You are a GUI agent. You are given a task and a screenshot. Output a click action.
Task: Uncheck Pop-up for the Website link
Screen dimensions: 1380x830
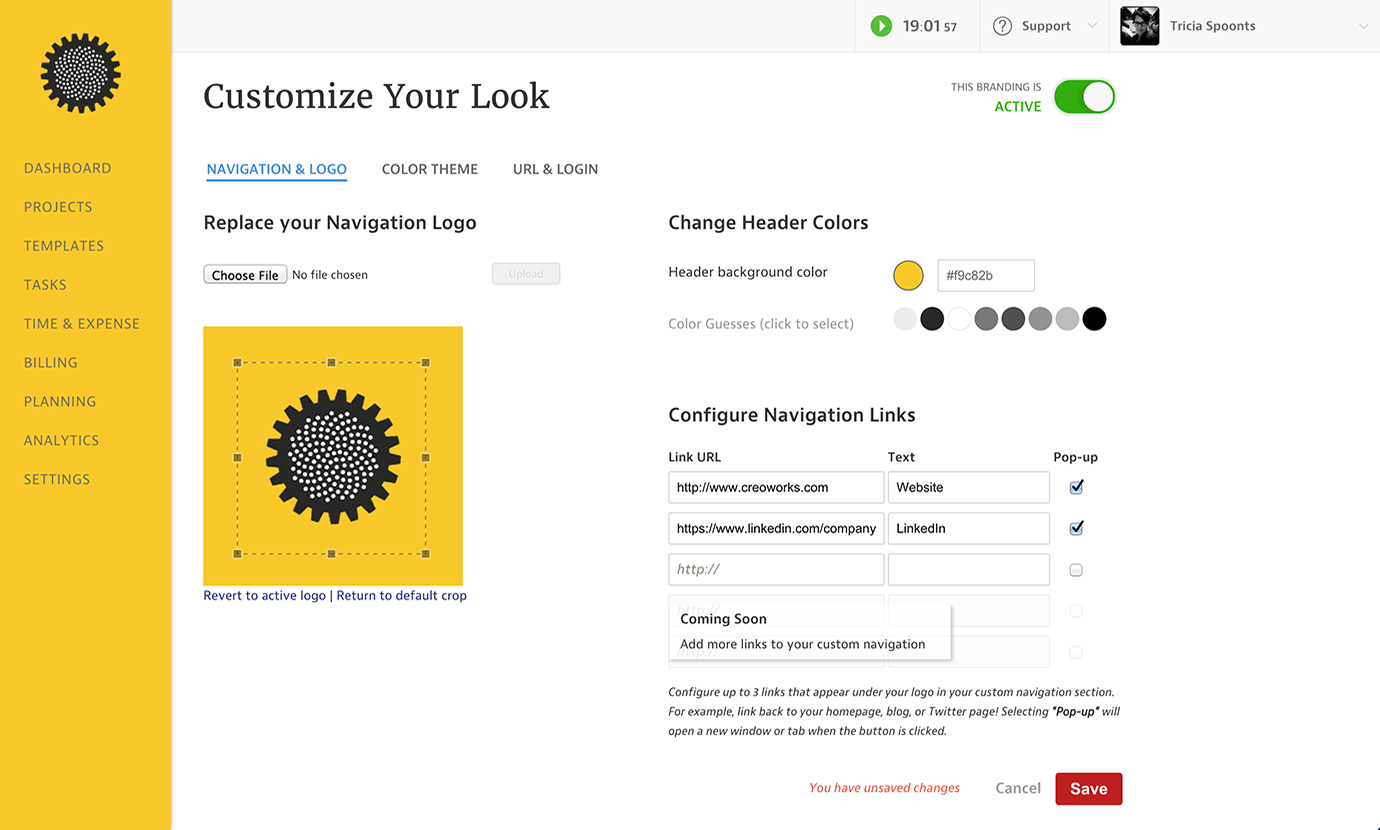click(x=1076, y=487)
